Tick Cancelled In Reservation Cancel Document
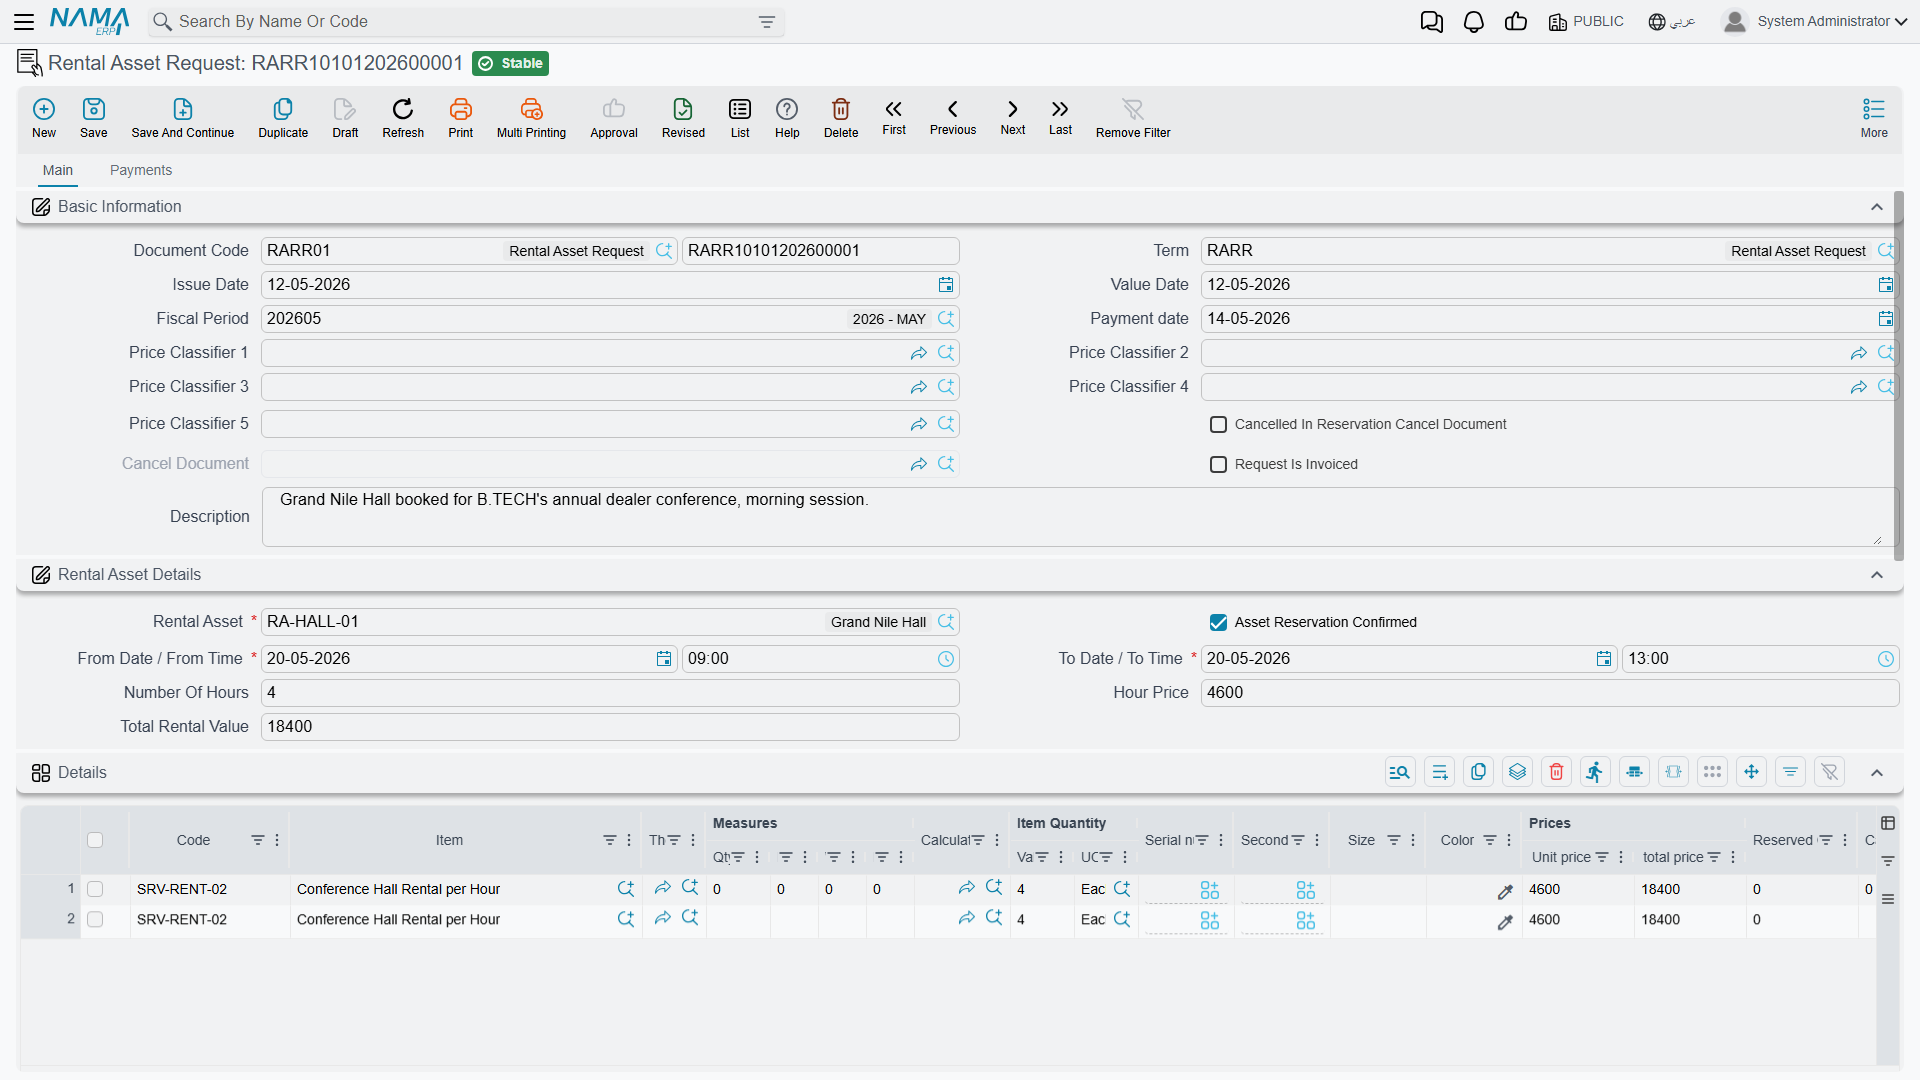The width and height of the screenshot is (1920, 1080). 1218,425
